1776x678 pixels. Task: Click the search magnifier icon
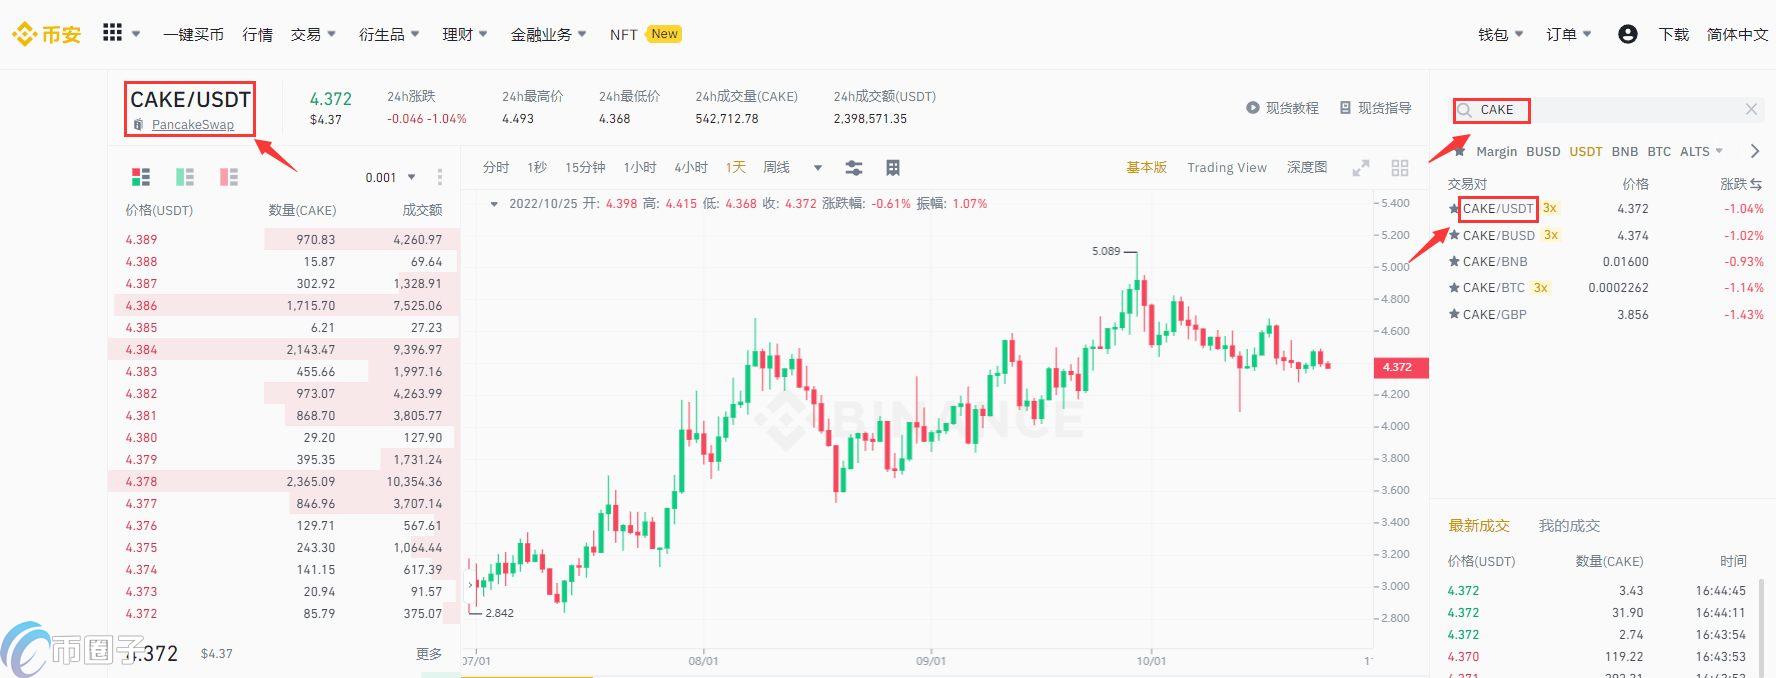tap(1464, 110)
